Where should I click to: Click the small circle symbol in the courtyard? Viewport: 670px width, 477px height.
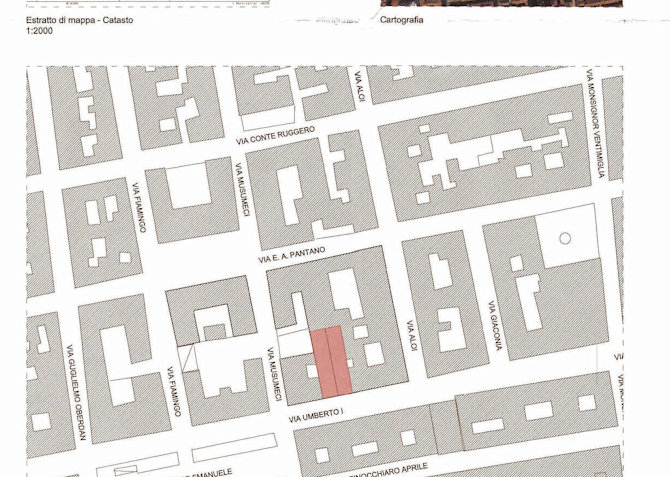click(x=565, y=238)
